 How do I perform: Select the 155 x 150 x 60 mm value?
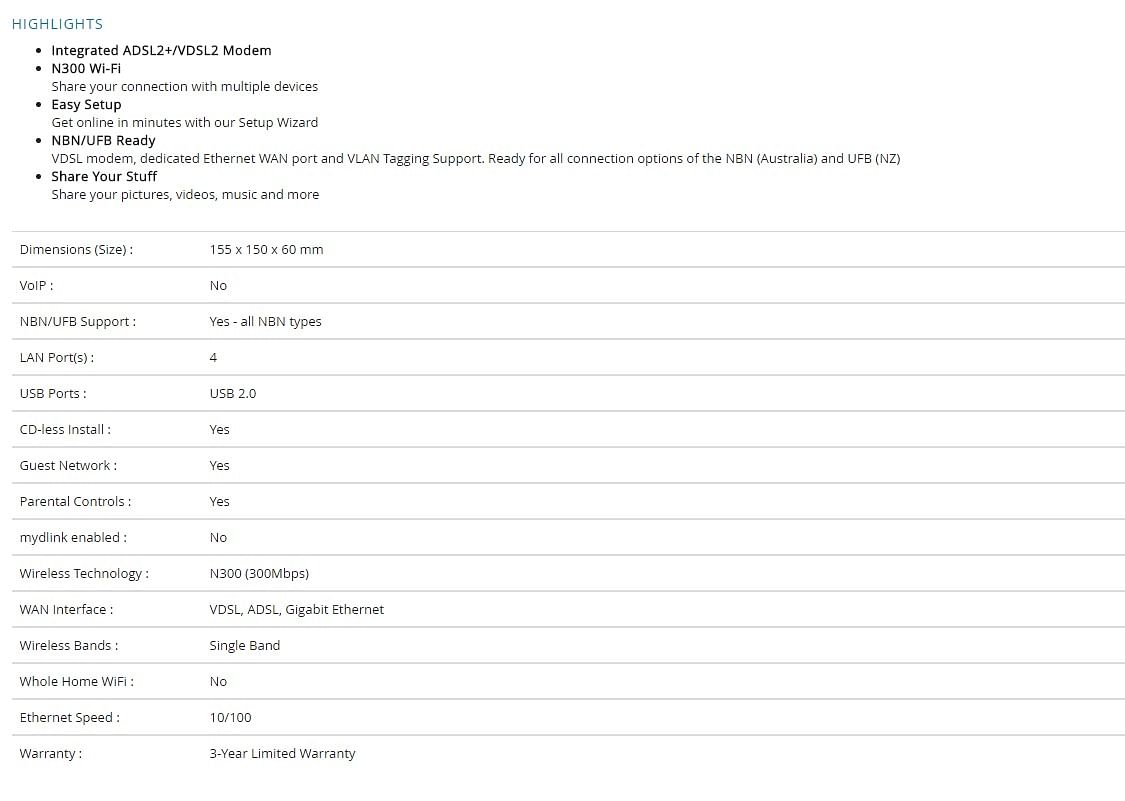[266, 250]
